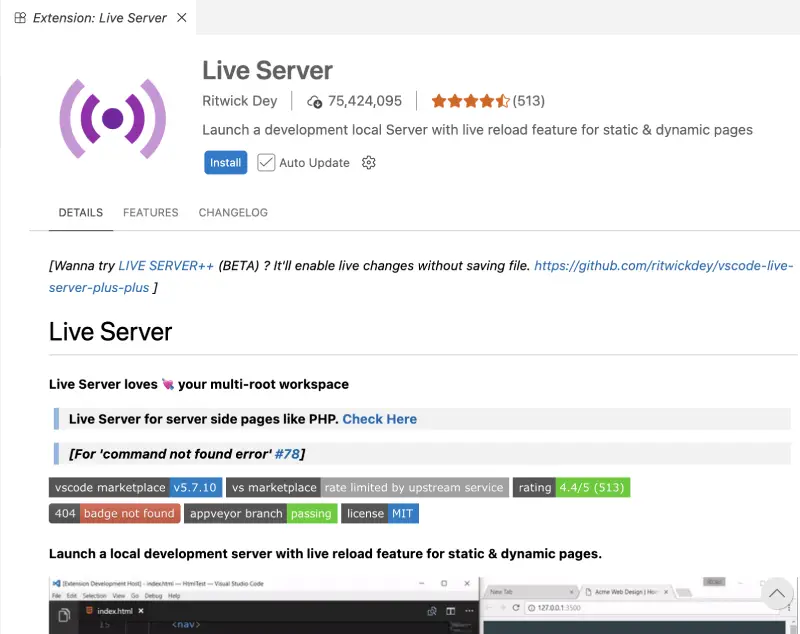Click the Live Server extension logo
Image resolution: width=800 pixels, height=634 pixels.
pyautogui.click(x=113, y=116)
